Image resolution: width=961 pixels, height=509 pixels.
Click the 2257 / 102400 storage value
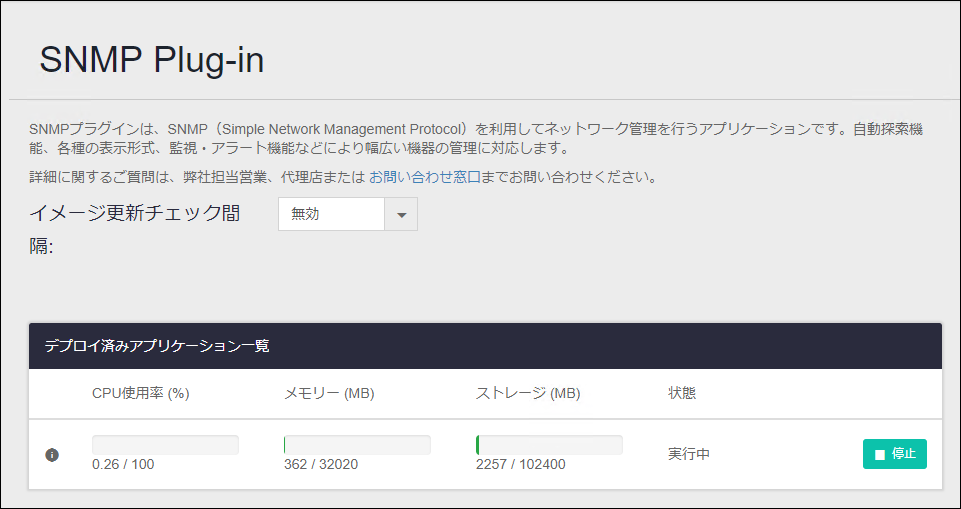(520, 464)
